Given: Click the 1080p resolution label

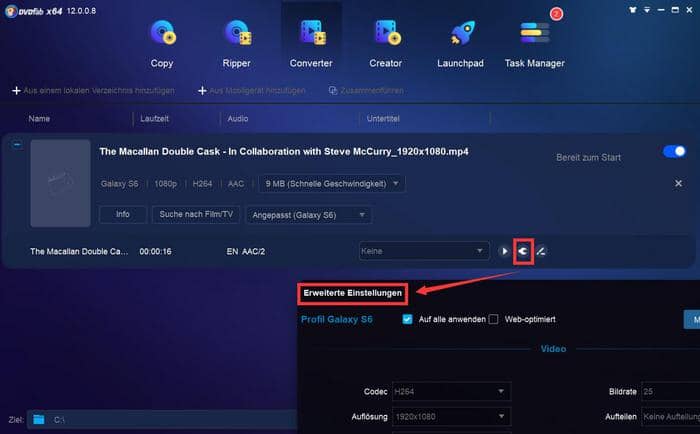Looking at the screenshot, I should tap(166, 184).
